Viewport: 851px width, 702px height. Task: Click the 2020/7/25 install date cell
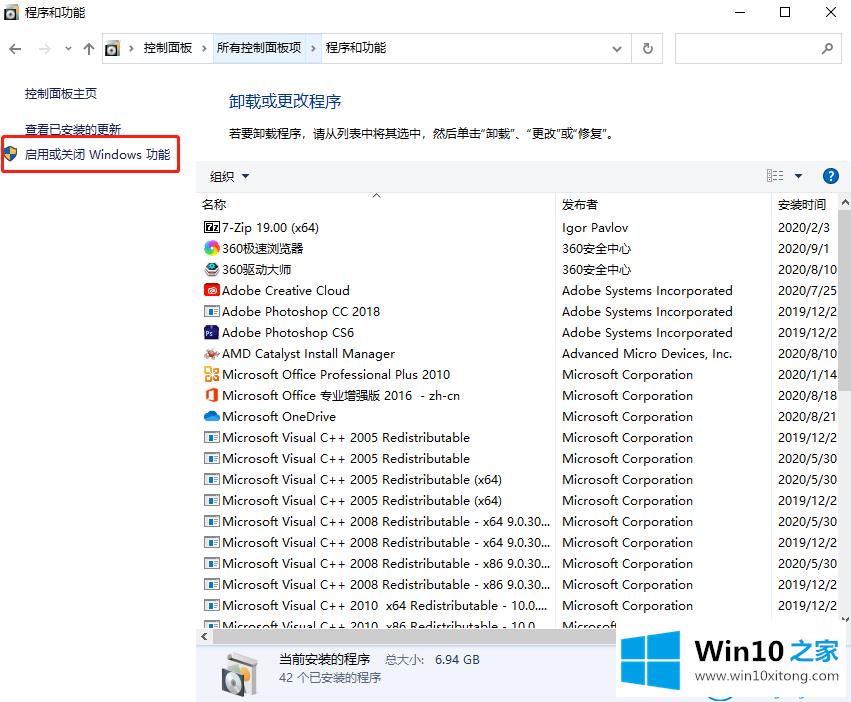tap(807, 291)
